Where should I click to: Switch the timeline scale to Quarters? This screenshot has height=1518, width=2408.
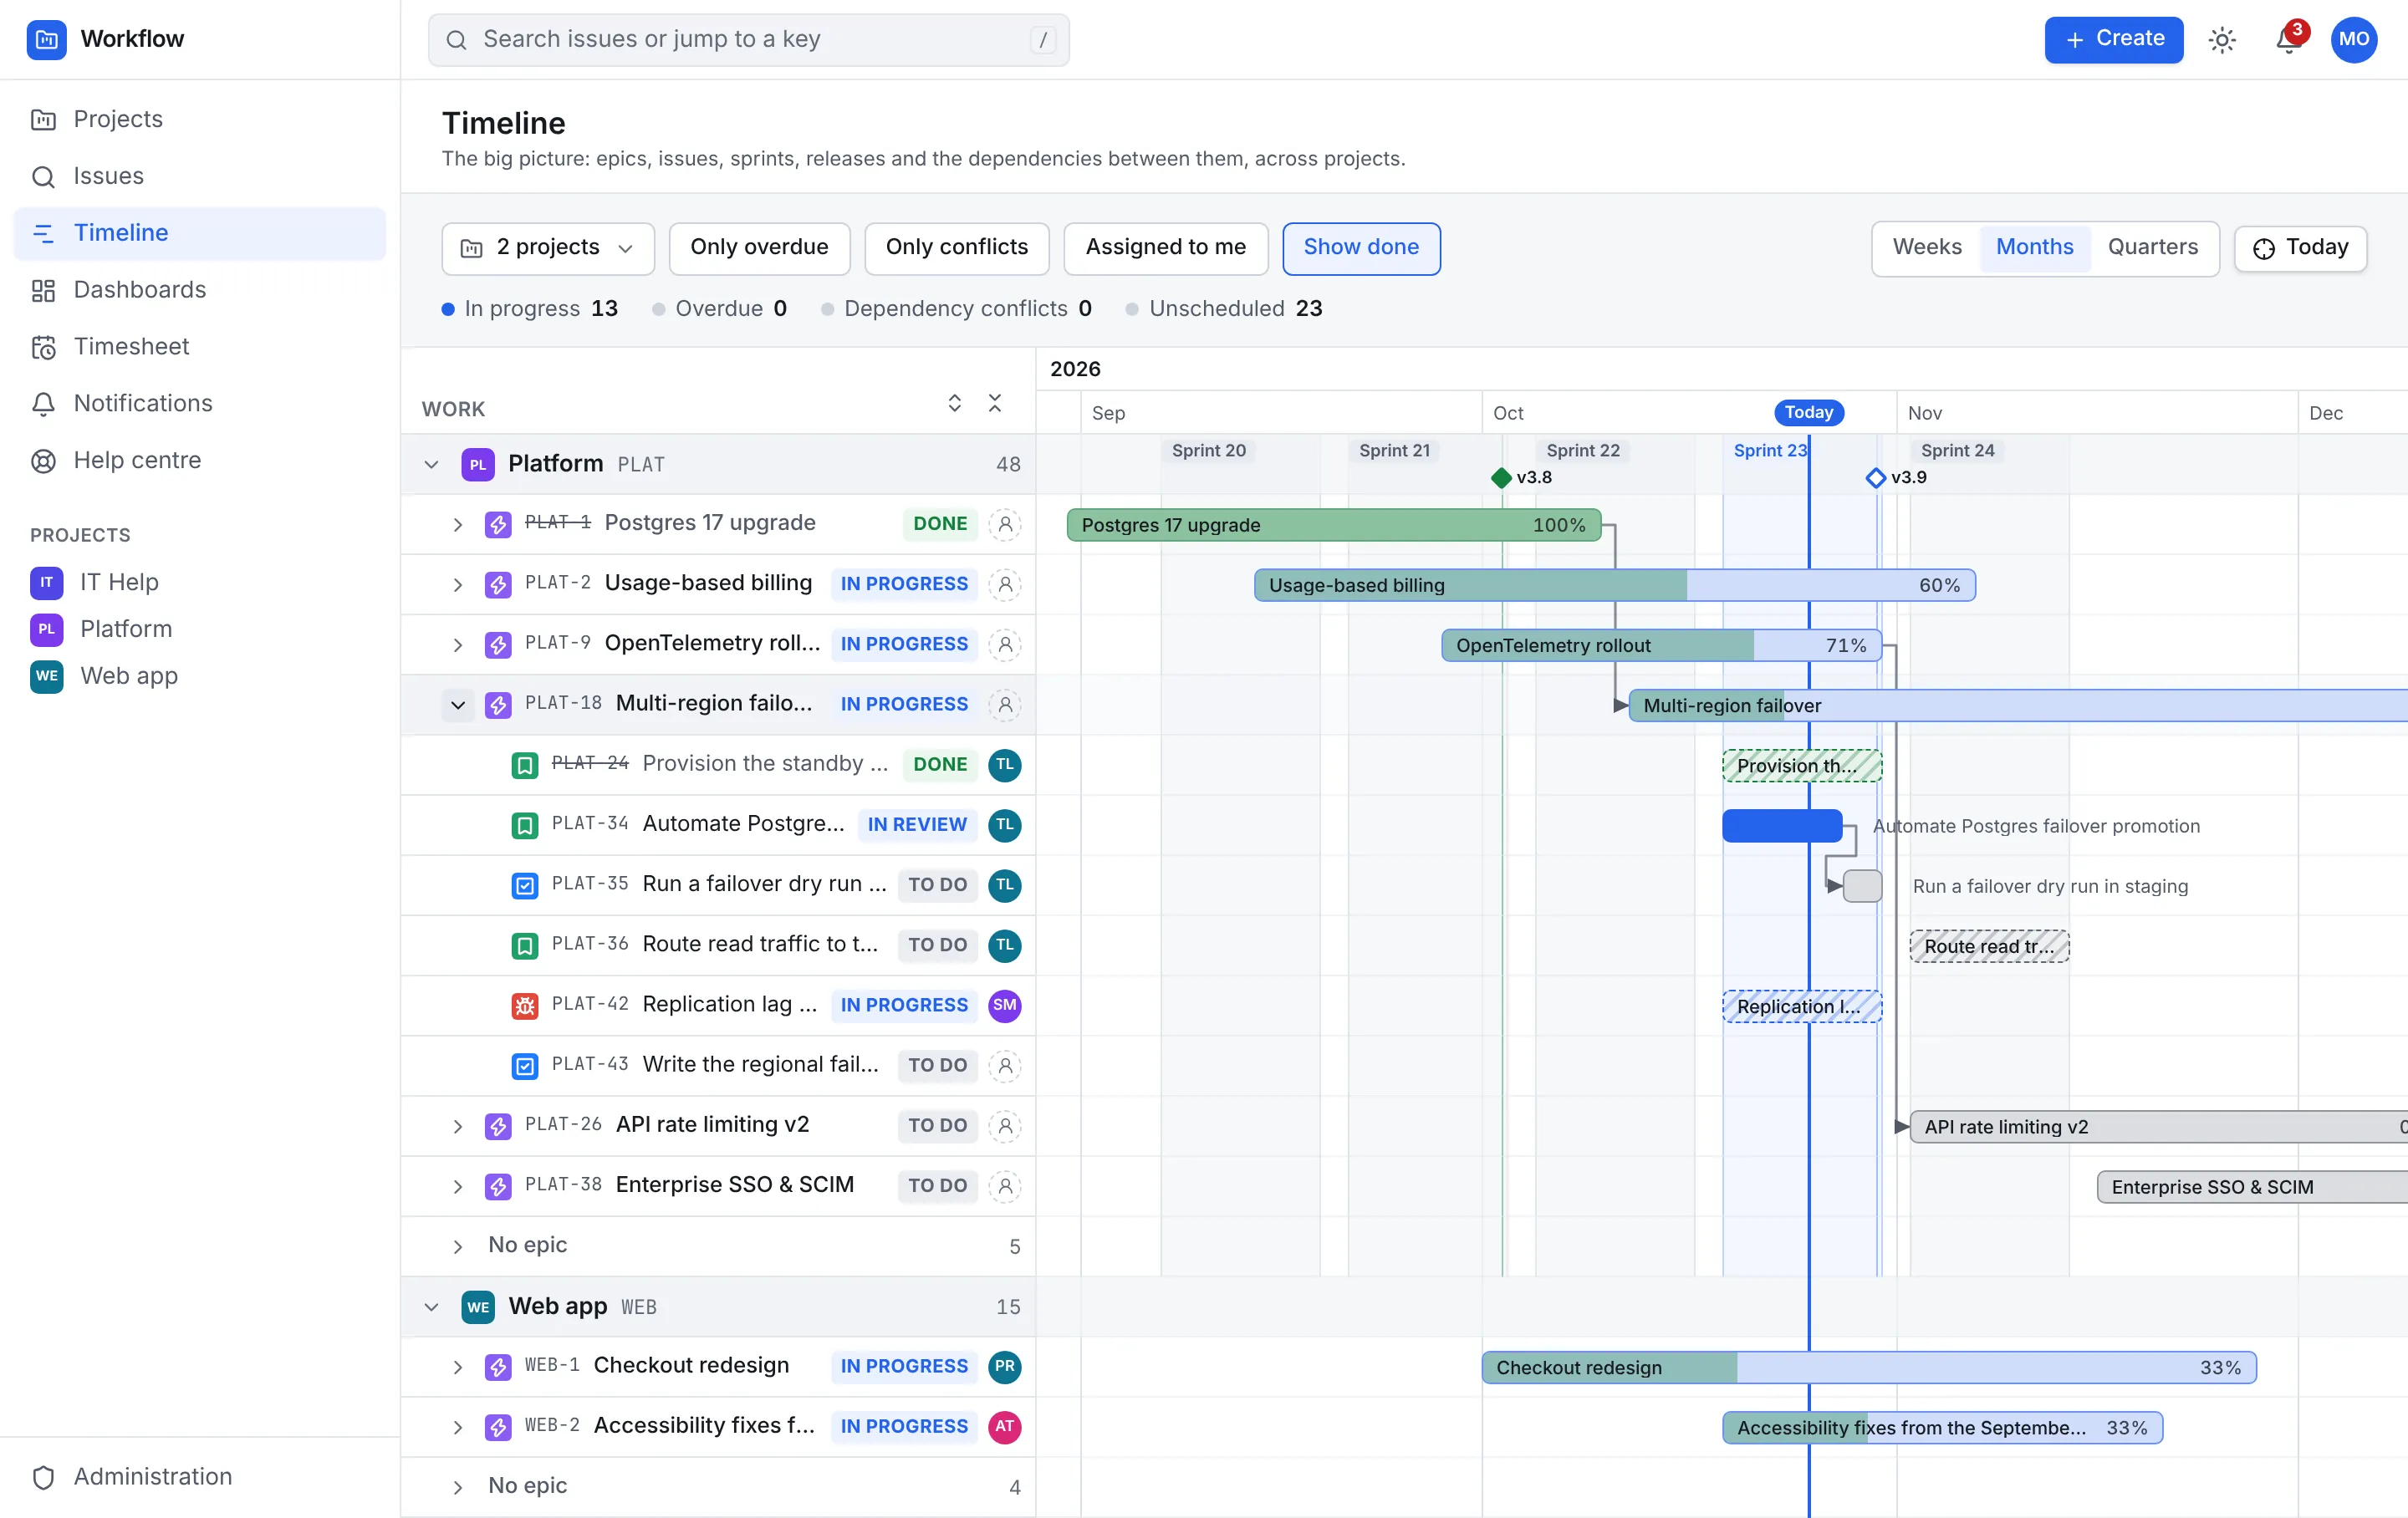[x=2152, y=248]
